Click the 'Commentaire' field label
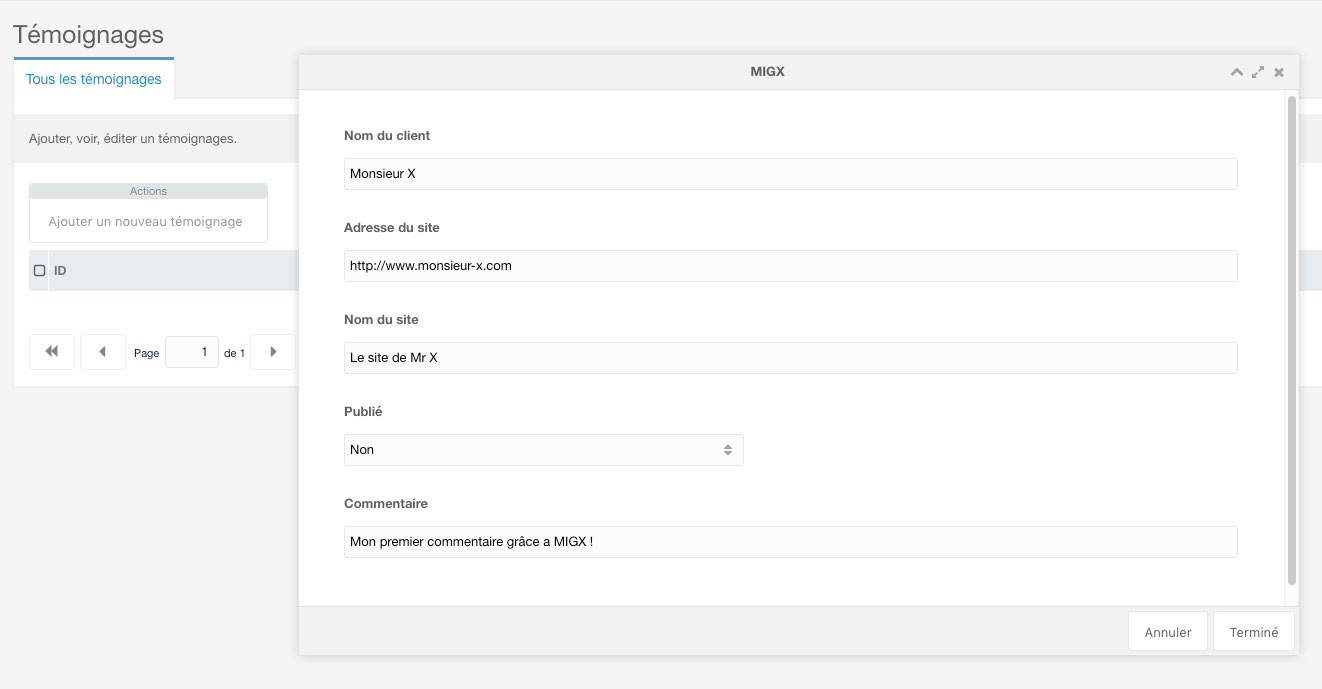The width and height of the screenshot is (1322, 689). click(x=386, y=503)
